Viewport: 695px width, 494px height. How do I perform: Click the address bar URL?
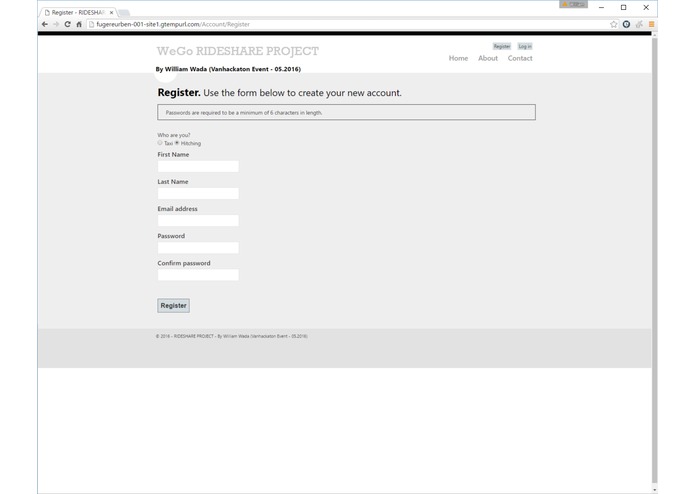[x=173, y=24]
